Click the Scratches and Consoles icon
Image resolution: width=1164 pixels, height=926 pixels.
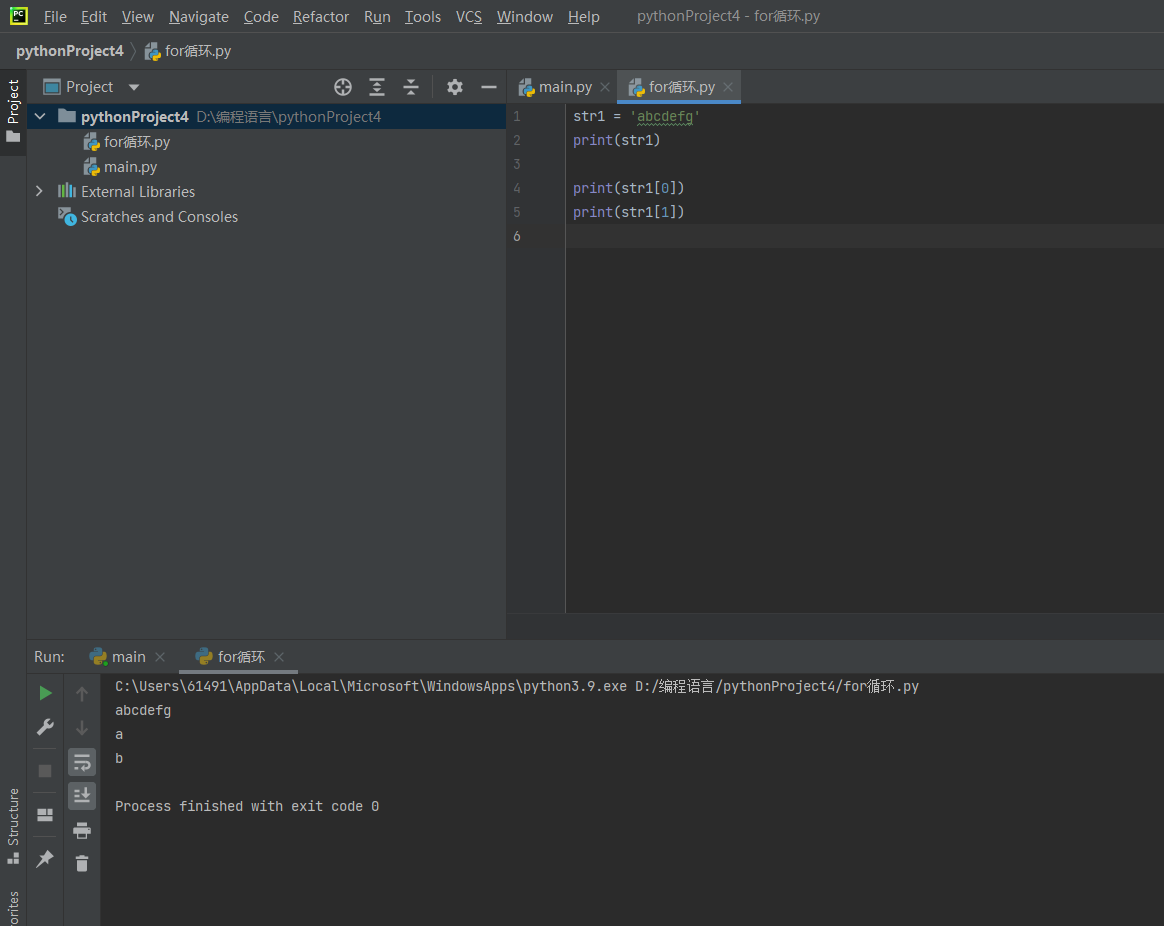(x=67, y=217)
